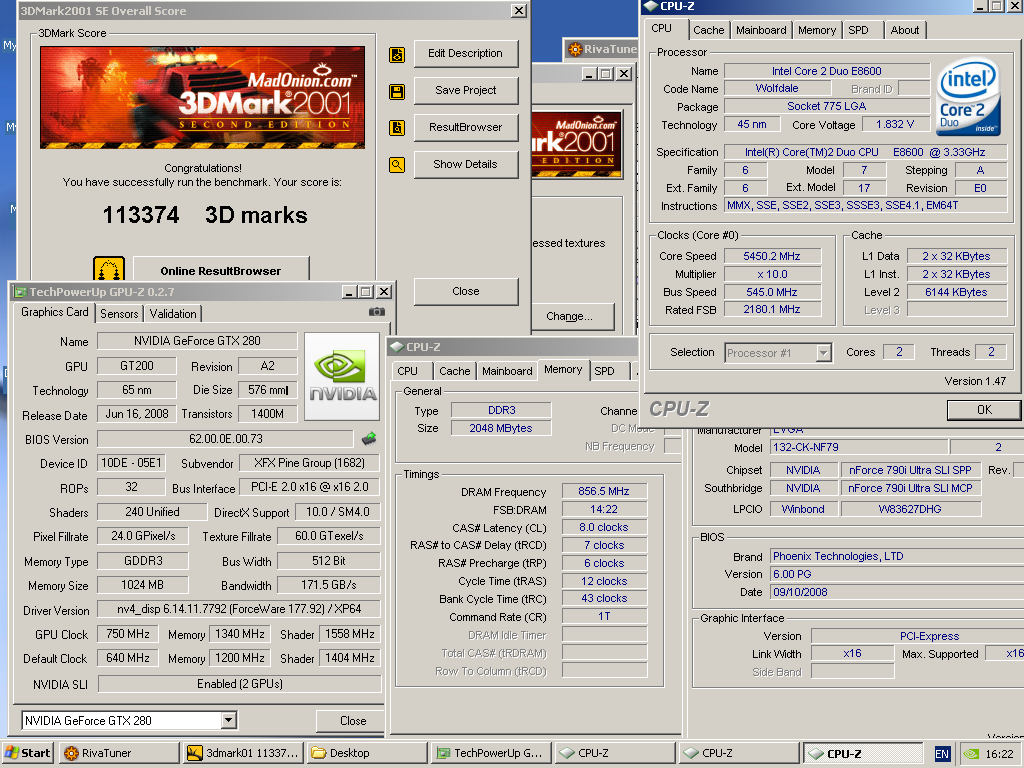Switch to RivaTuner in taskbar
Screen dimensions: 1024x768
pyautogui.click(x=119, y=753)
